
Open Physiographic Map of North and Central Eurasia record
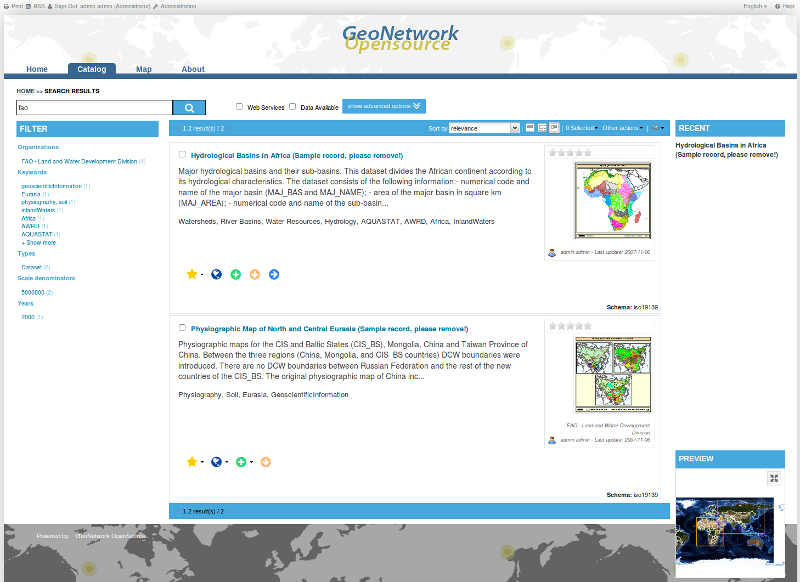[x=330, y=329]
